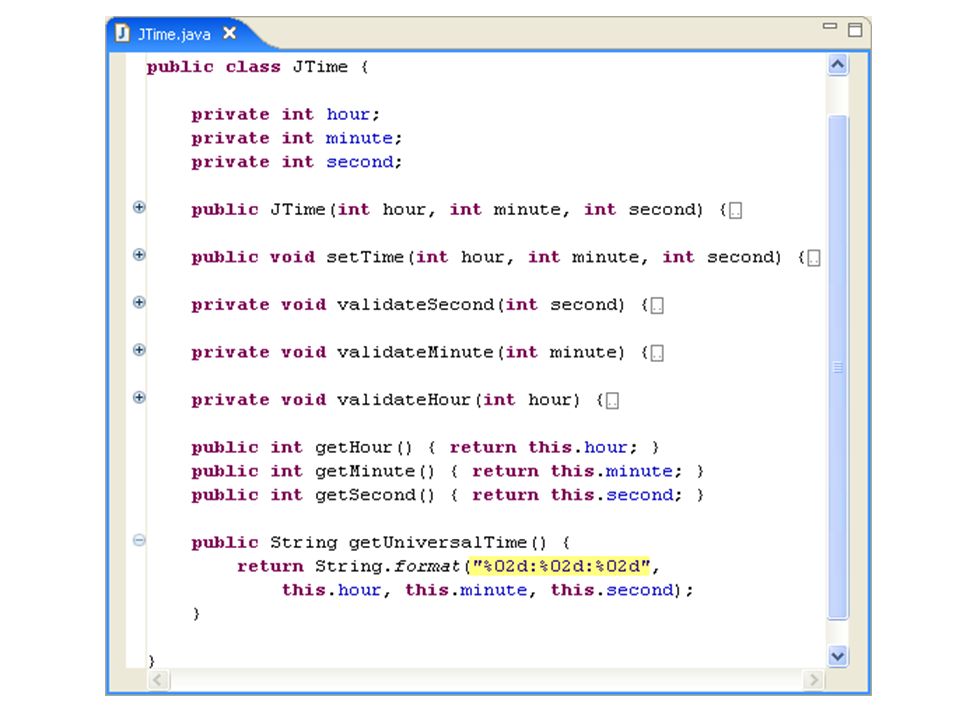This screenshot has width=960, height=720.
Task: Click the folded-code box after setTime signature
Action: point(814,258)
